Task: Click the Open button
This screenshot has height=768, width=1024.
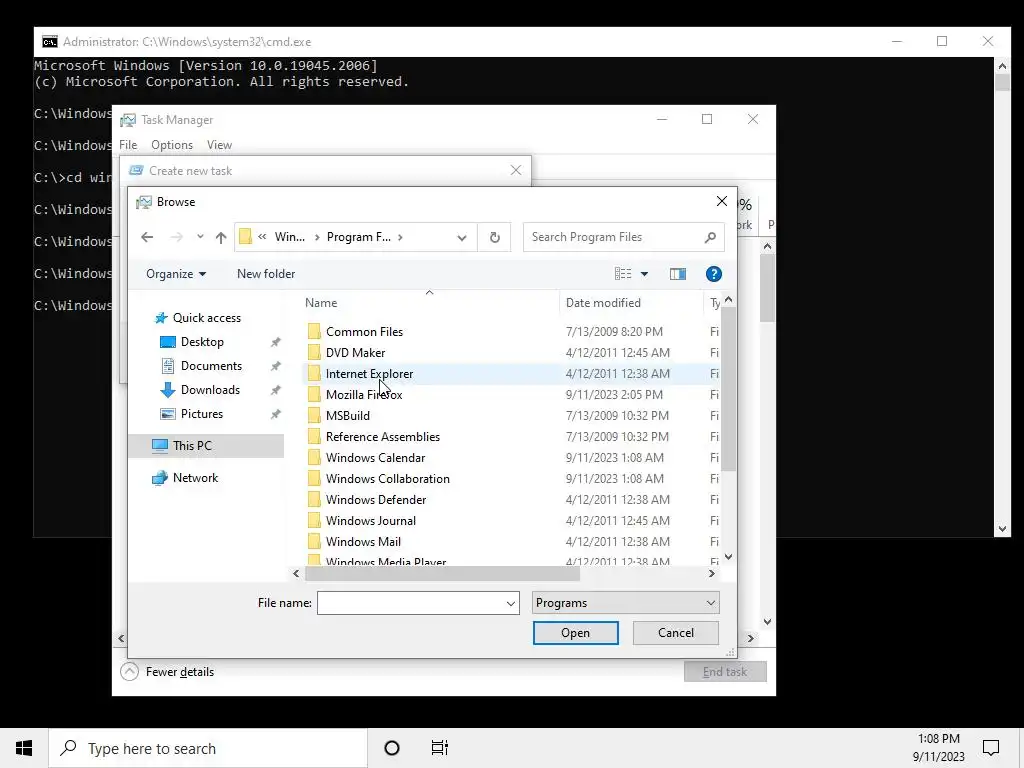Action: click(575, 633)
